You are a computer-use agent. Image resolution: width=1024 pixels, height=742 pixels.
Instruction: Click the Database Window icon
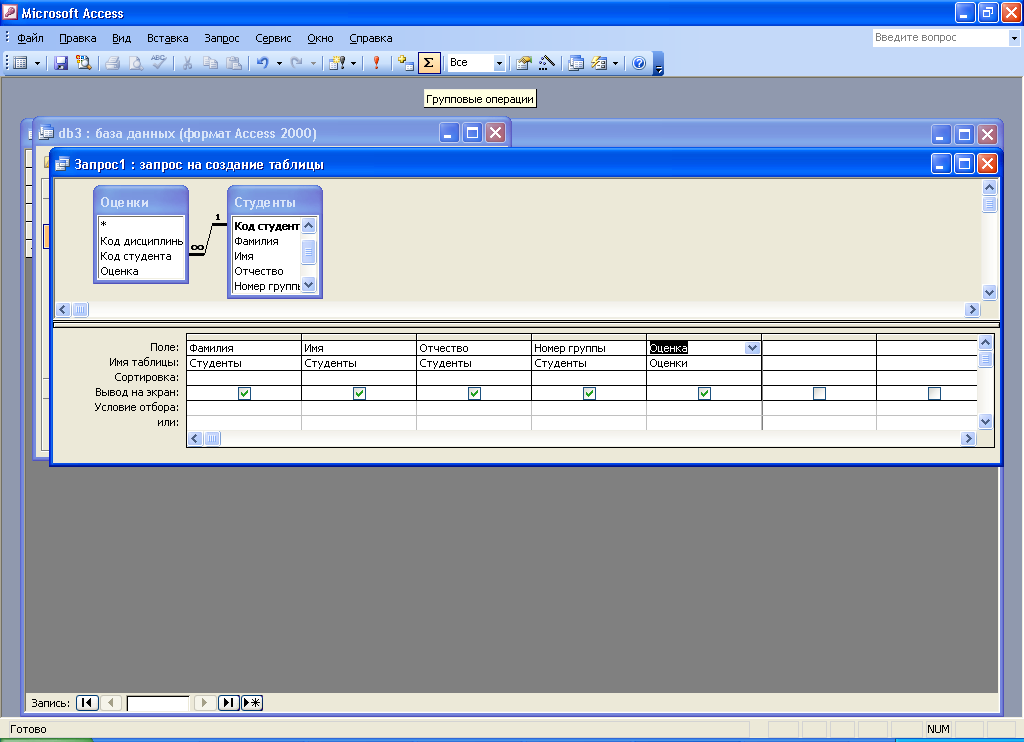pyautogui.click(x=575, y=63)
